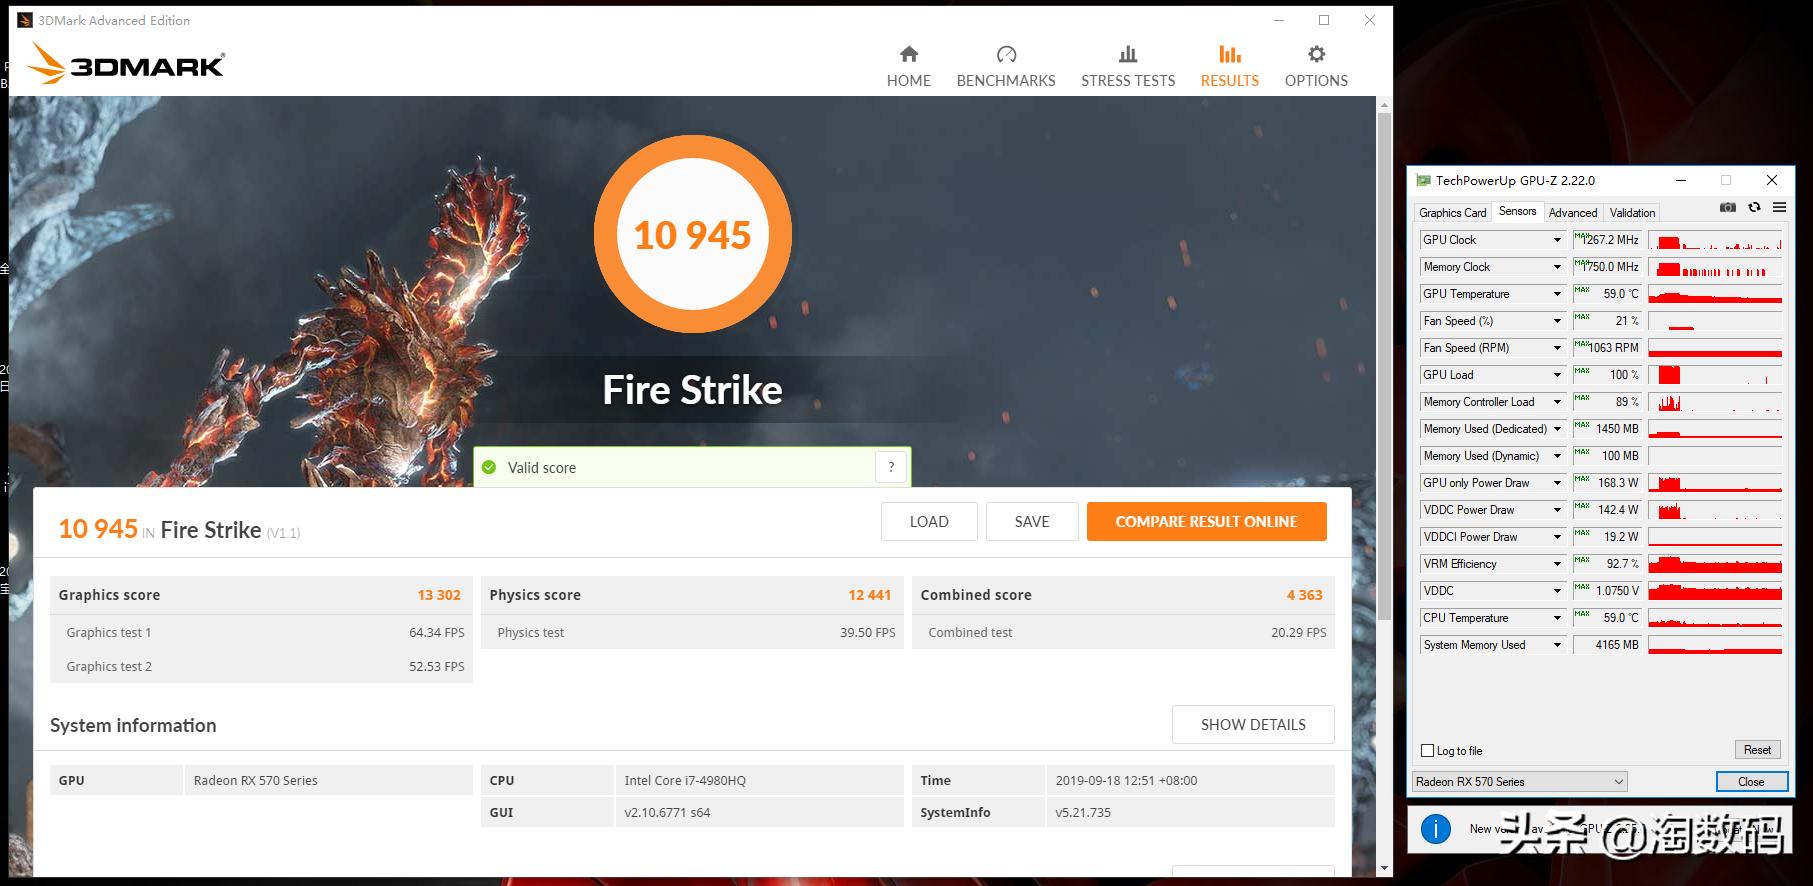This screenshot has height=886, width=1813.
Task: Click the GUI version v2.10.6771 s64
Action: click(x=667, y=813)
